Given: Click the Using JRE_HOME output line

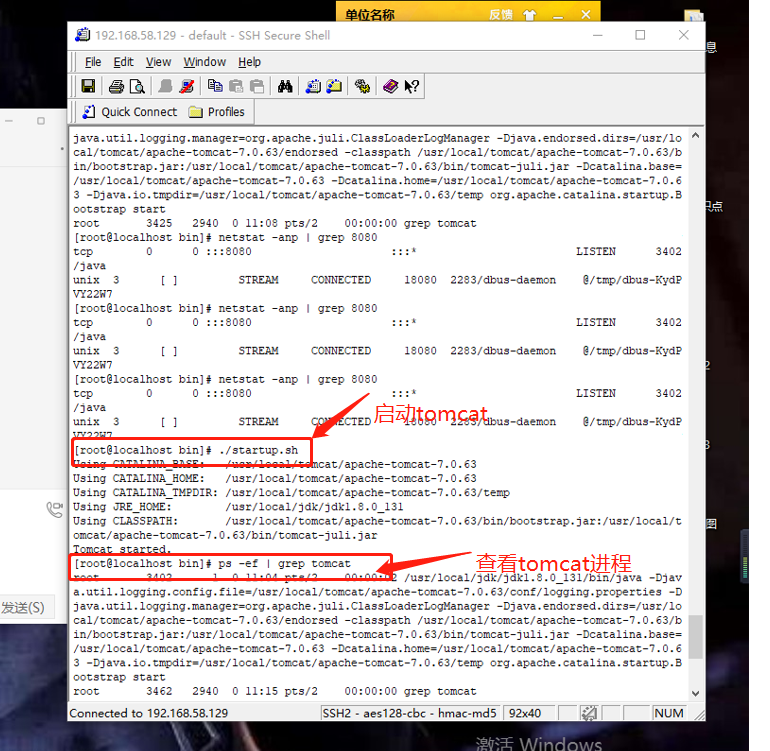Looking at the screenshot, I should (238, 506).
